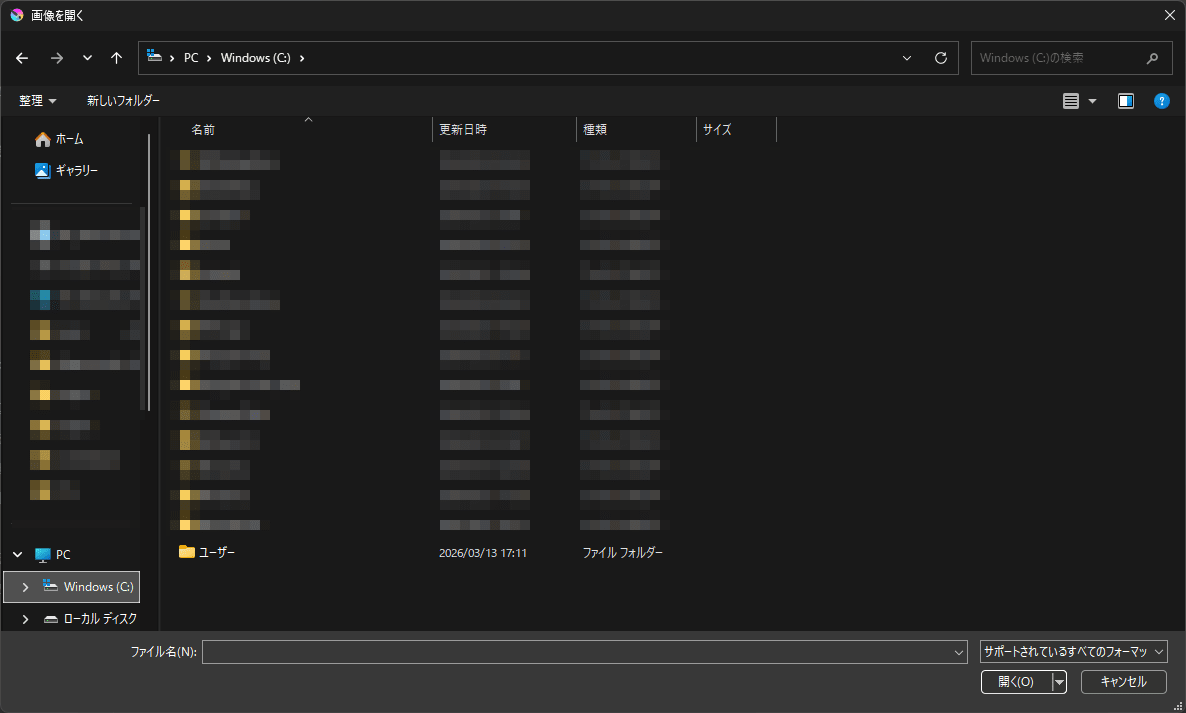Toggle the preview pane
1186x713 pixels.
(1126, 100)
